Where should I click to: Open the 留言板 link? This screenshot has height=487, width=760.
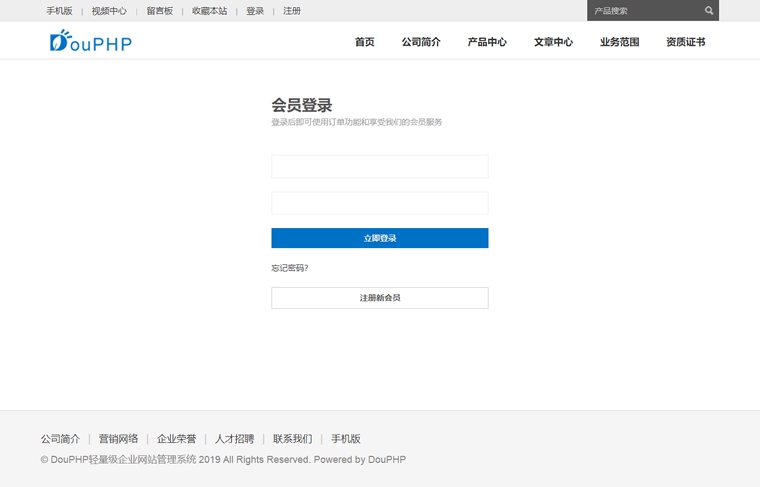tap(159, 11)
